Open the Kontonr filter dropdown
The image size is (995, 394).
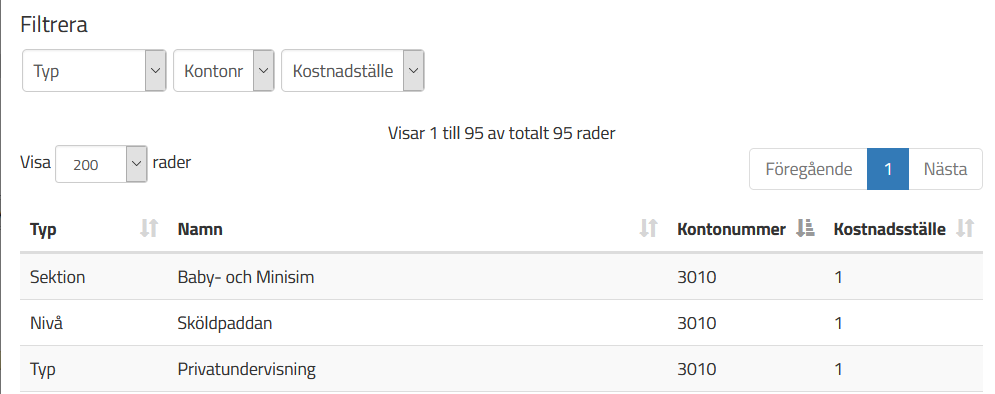point(223,70)
